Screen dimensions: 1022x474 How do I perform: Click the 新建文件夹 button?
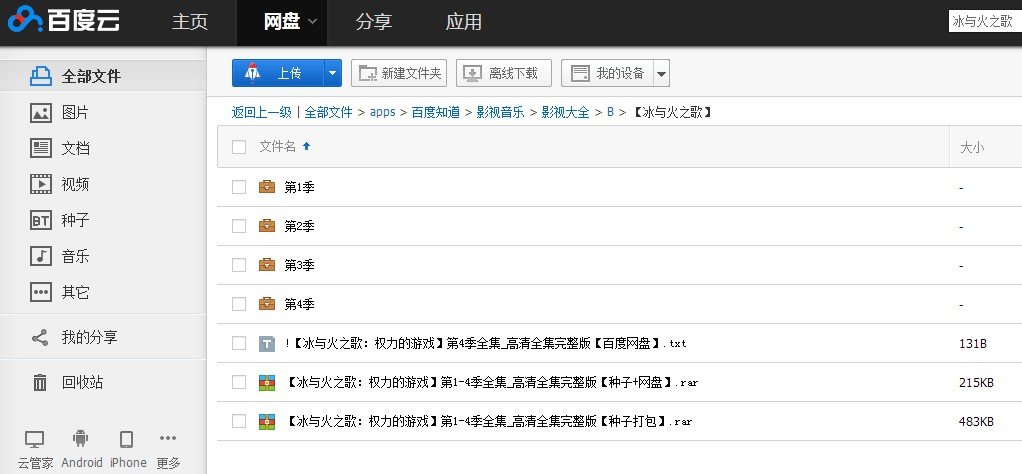click(399, 73)
